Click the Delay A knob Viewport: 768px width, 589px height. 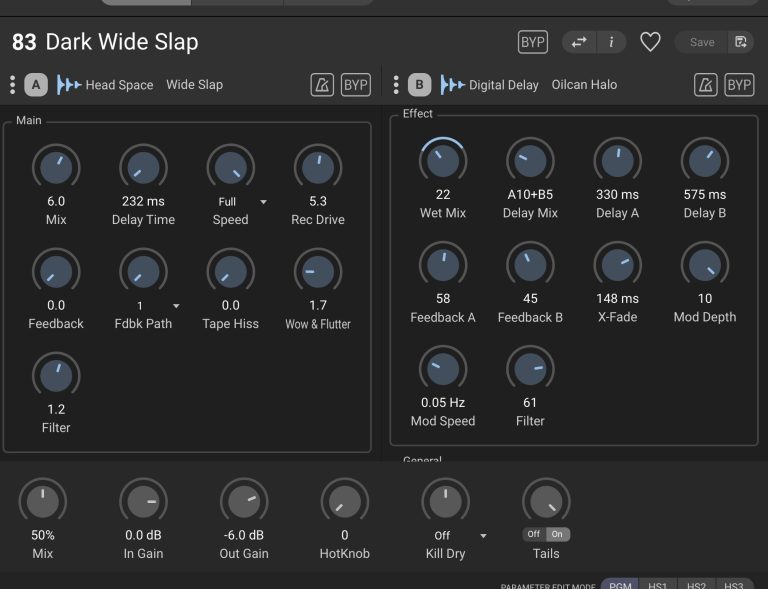pos(618,161)
